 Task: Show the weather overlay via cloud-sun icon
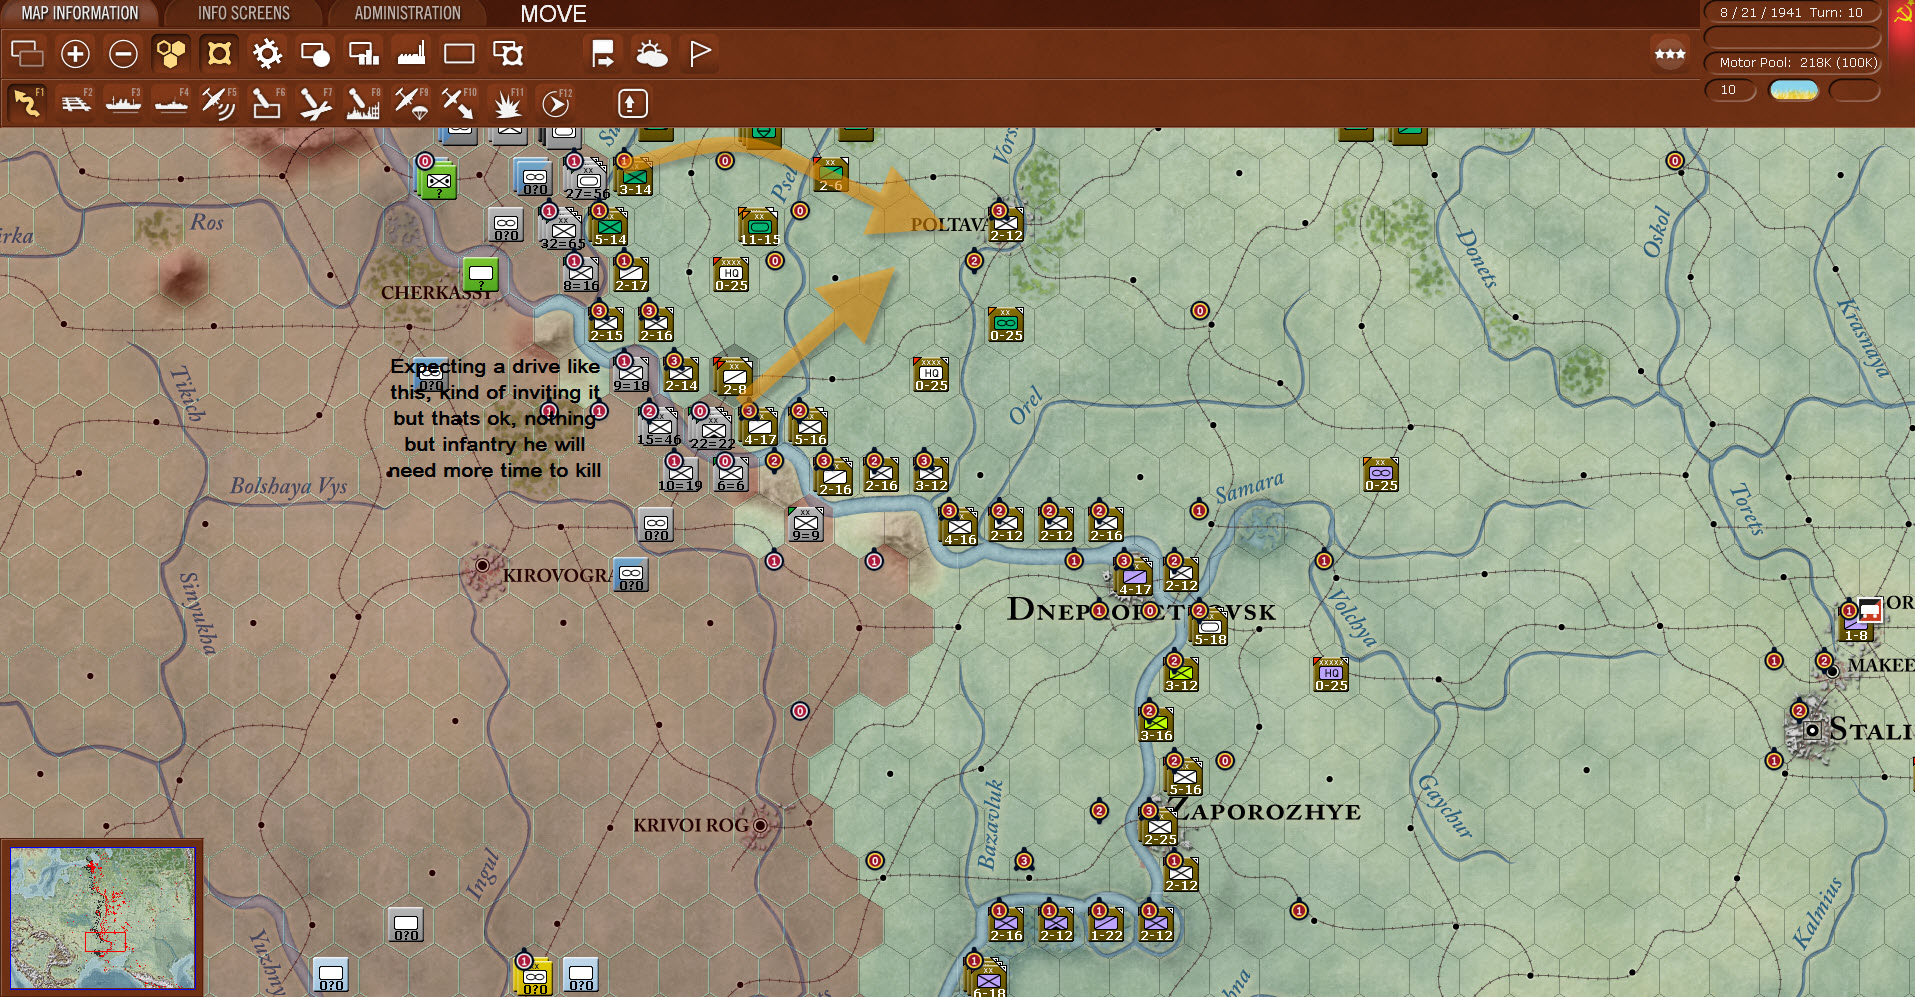[x=652, y=54]
